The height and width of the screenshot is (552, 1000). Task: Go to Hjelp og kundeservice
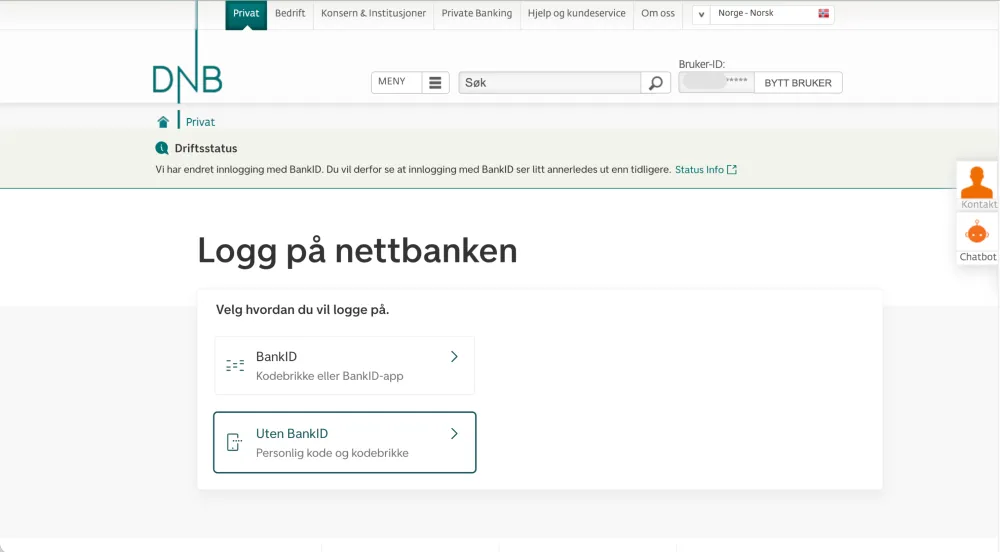(x=577, y=14)
